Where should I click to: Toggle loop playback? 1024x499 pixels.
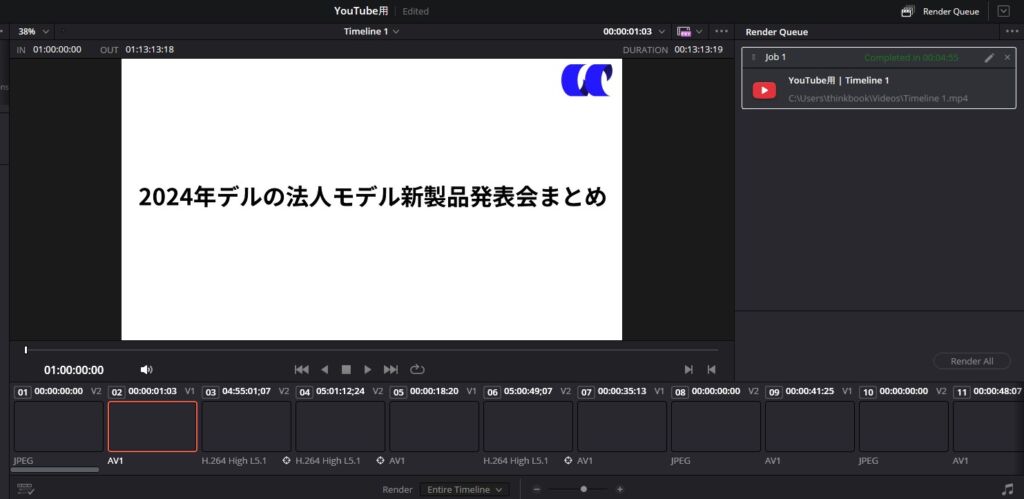[417, 370]
